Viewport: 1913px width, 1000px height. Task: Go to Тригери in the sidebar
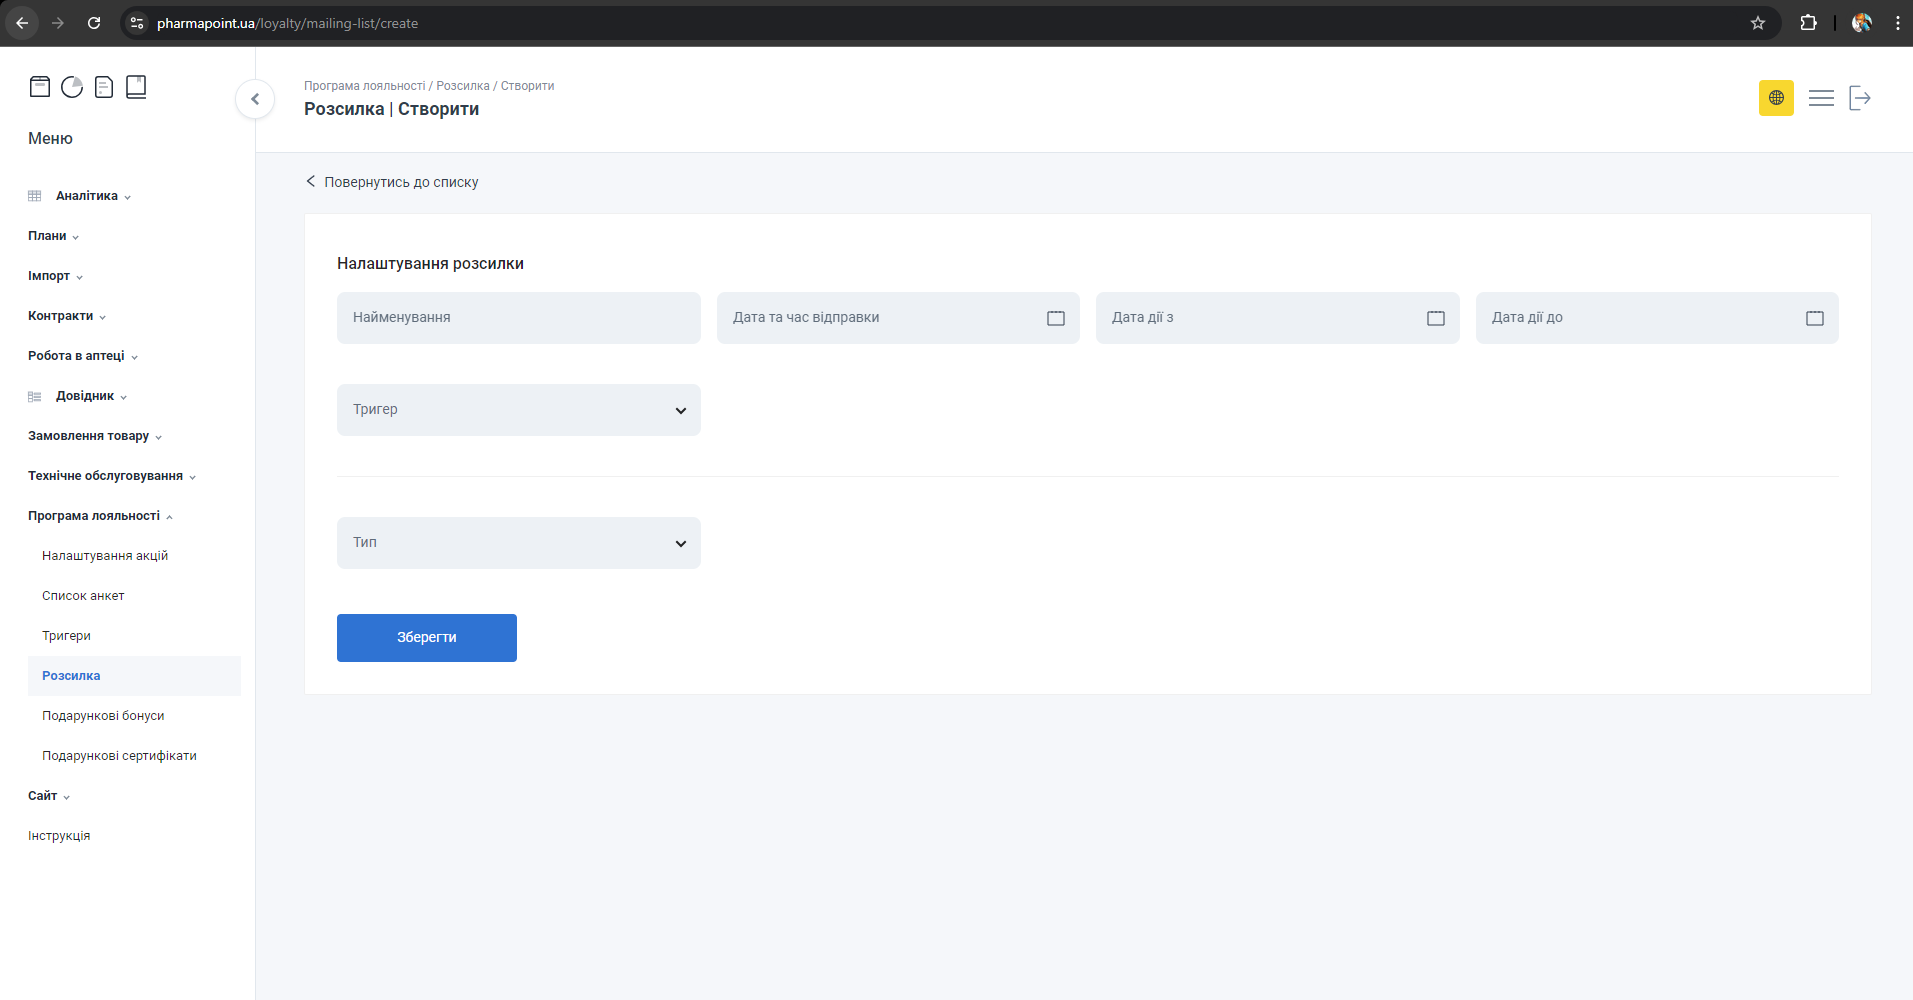pos(66,636)
